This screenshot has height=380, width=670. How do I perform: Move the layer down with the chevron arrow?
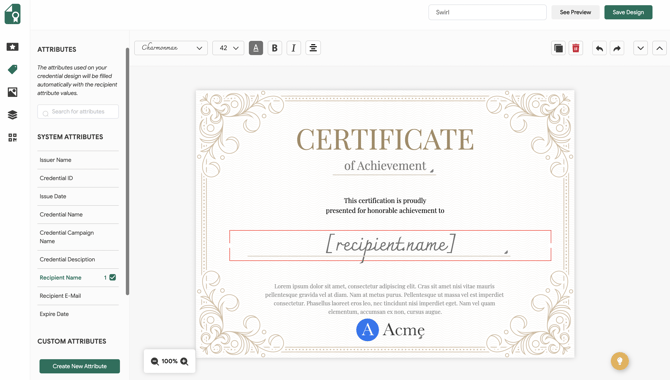click(x=641, y=48)
